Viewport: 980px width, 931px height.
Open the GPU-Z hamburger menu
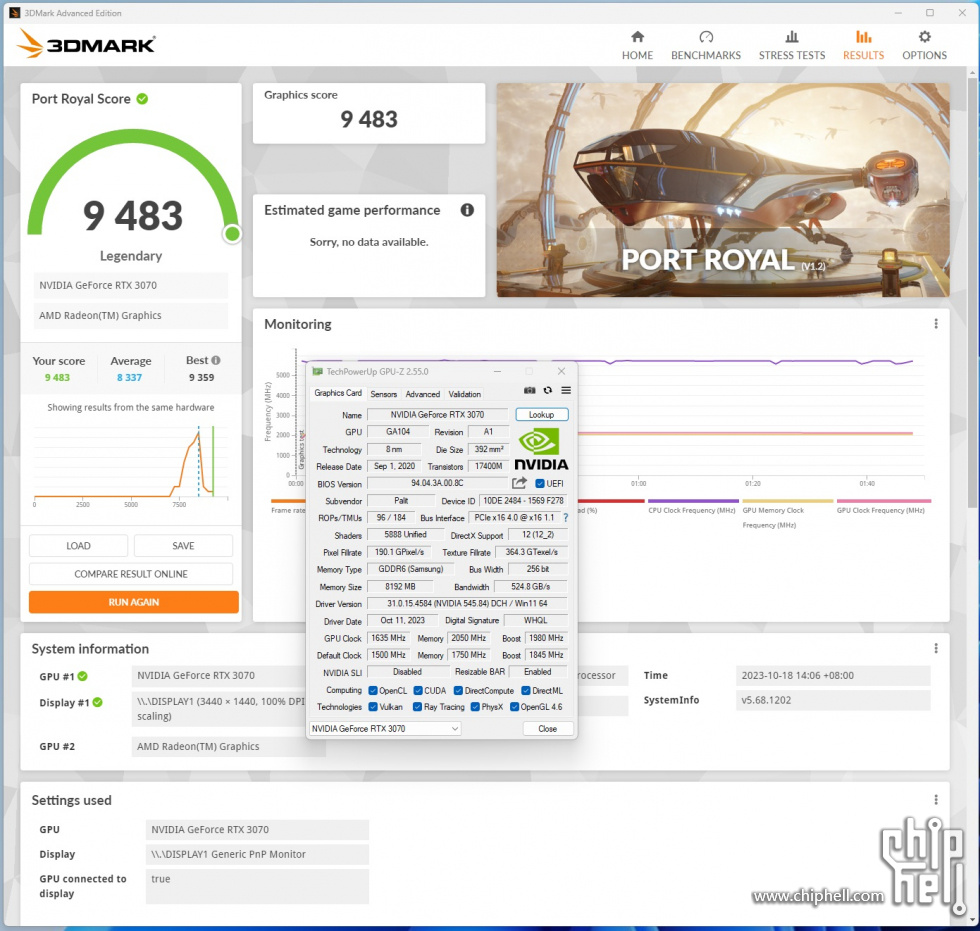click(566, 390)
